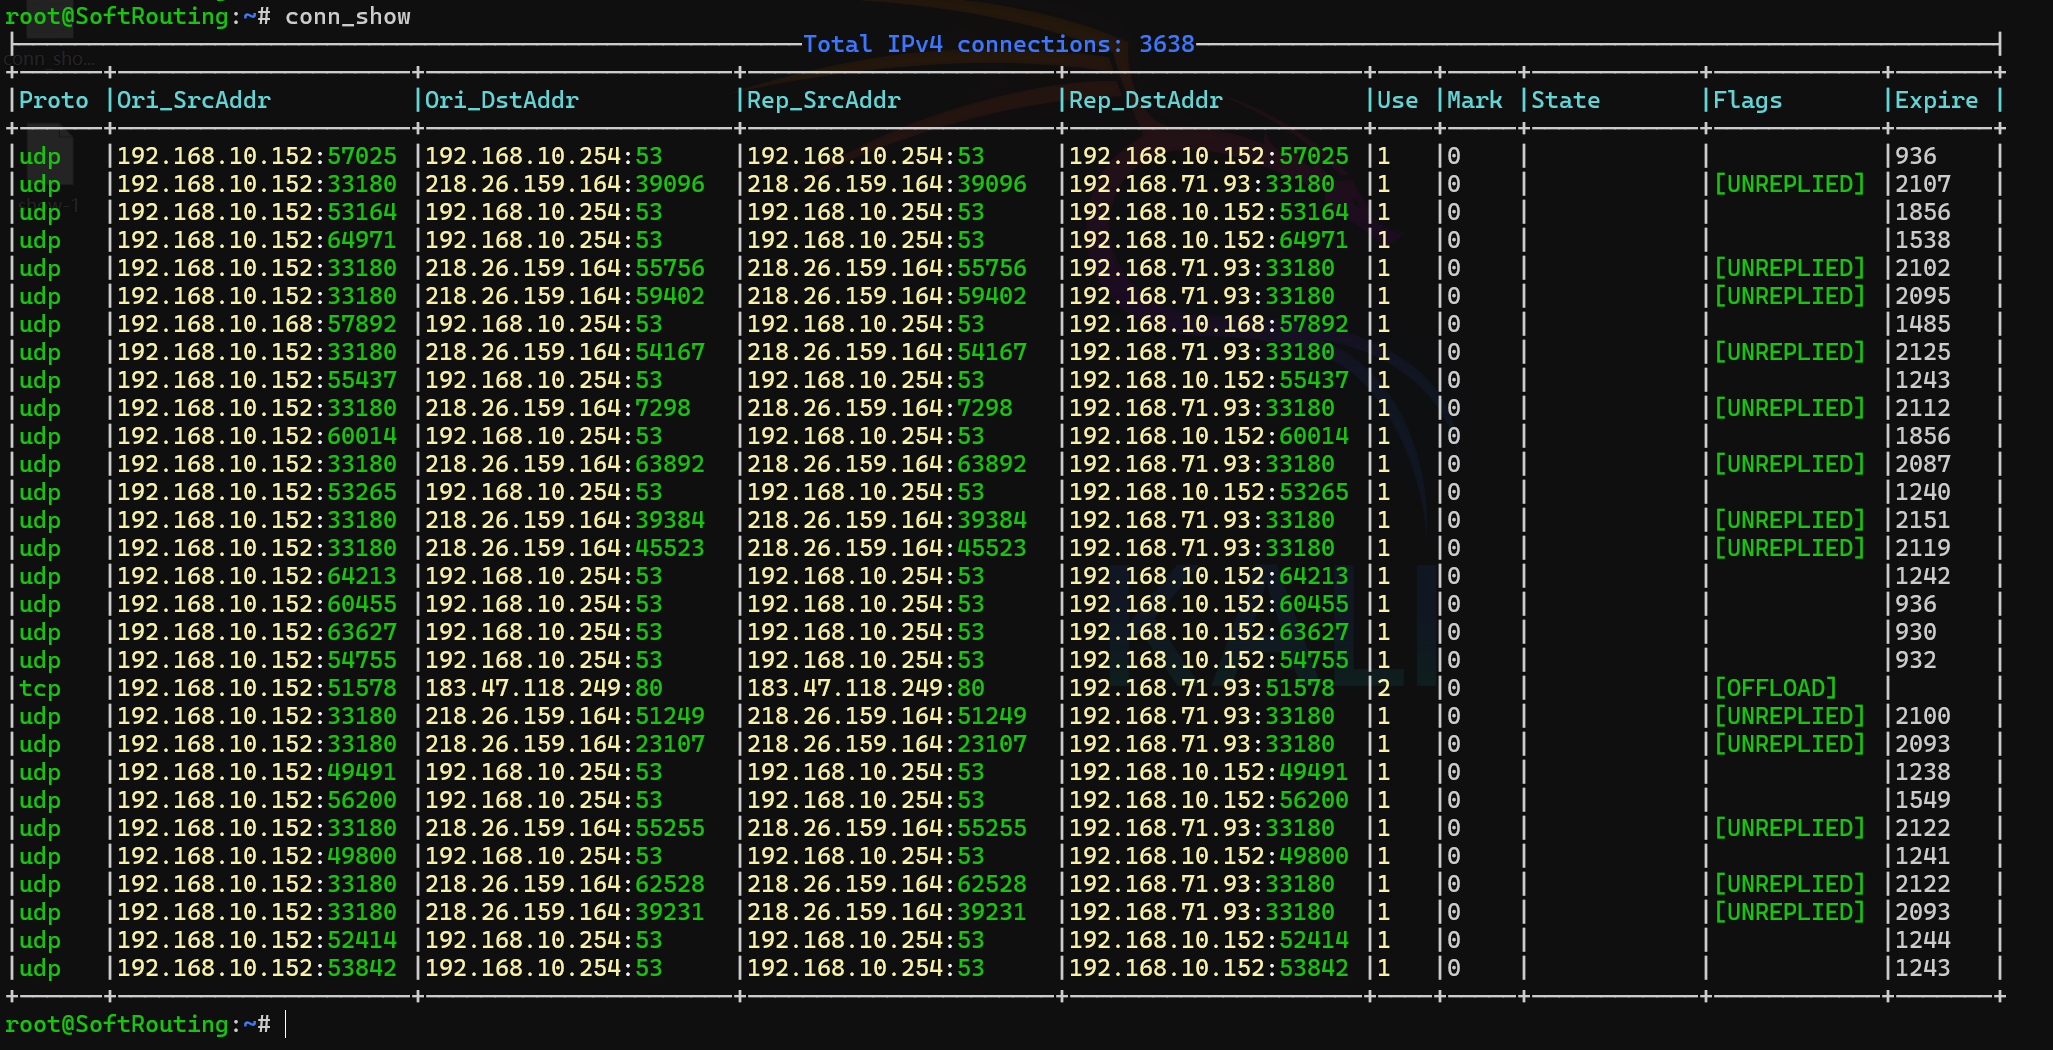This screenshot has height=1050, width=2053.
Task: Click 183.47.118.249:80 in the Ori_DstAddr column
Action: (543, 688)
